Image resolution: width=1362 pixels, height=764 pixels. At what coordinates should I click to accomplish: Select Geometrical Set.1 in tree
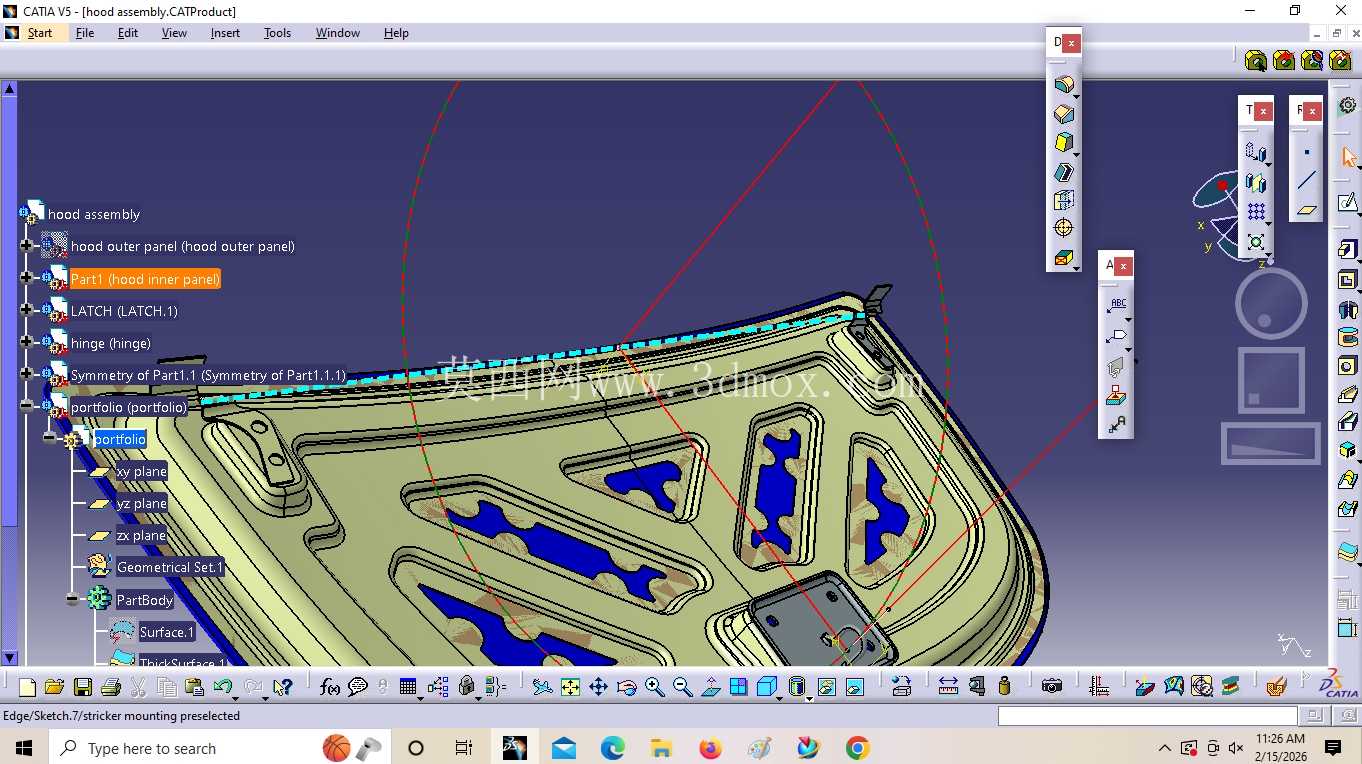[x=170, y=567]
